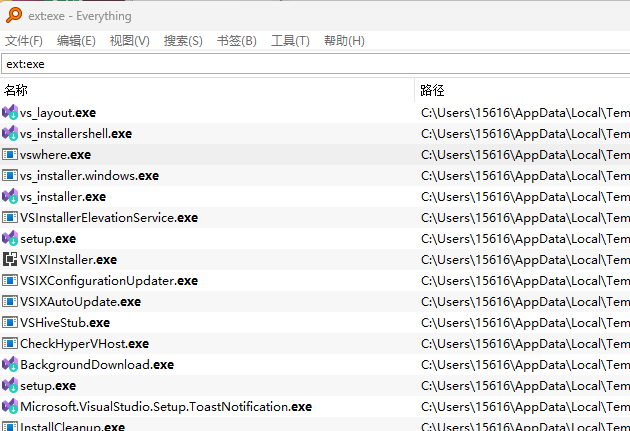Click the Microsoft.VisualStudio.Setup.ToastNotification.exe icon

pyautogui.click(x=10, y=406)
